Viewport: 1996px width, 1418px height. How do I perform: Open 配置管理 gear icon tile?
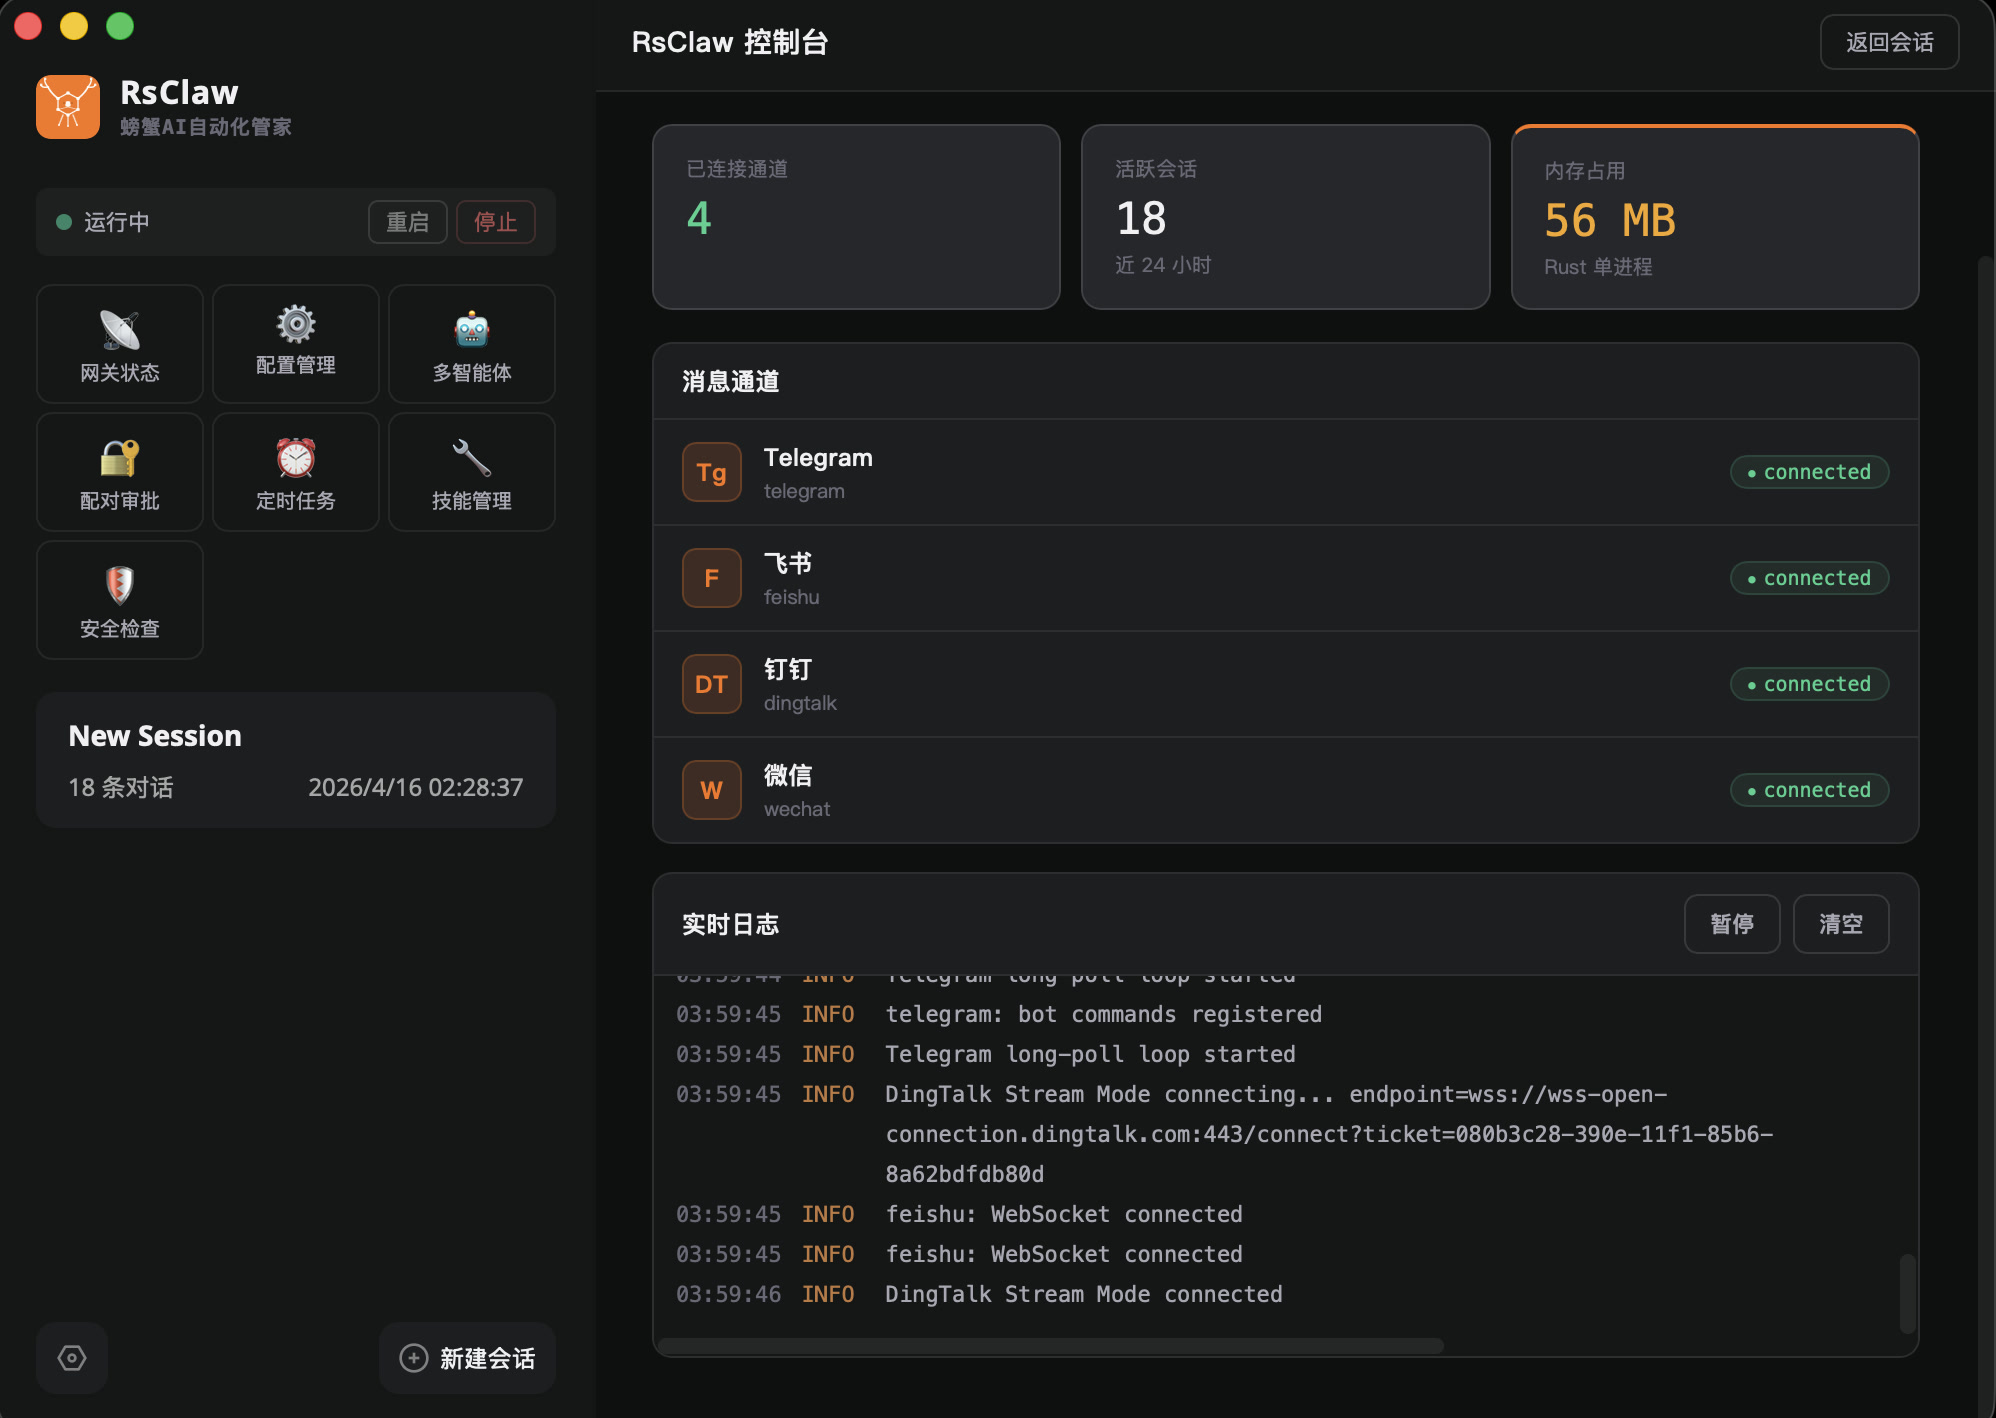(296, 344)
